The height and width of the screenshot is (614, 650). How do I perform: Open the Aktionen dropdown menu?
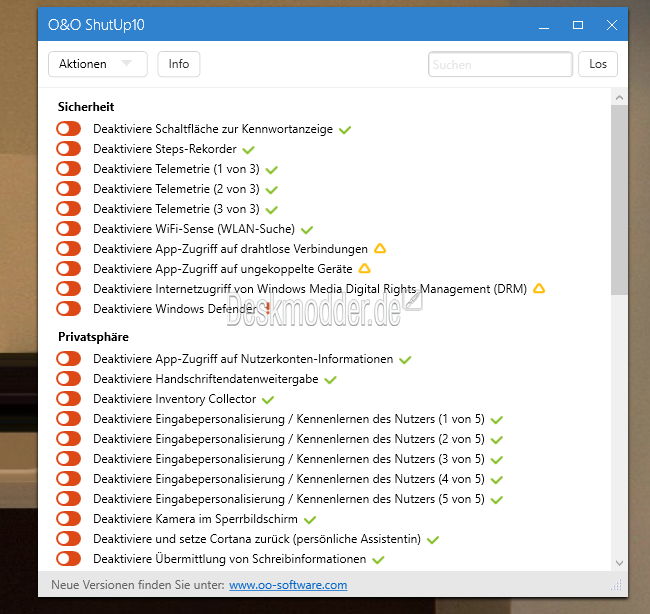point(98,64)
